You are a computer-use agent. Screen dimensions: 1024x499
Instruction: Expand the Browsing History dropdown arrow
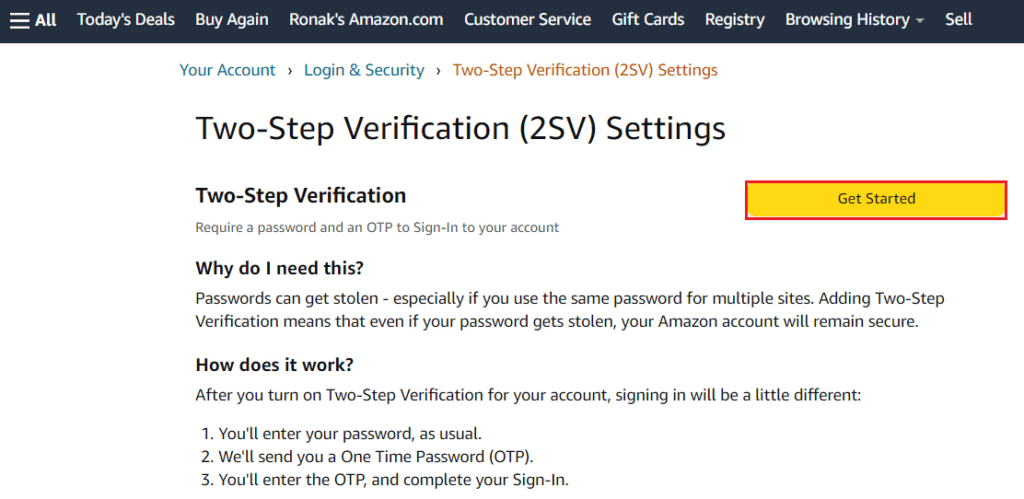tap(920, 21)
